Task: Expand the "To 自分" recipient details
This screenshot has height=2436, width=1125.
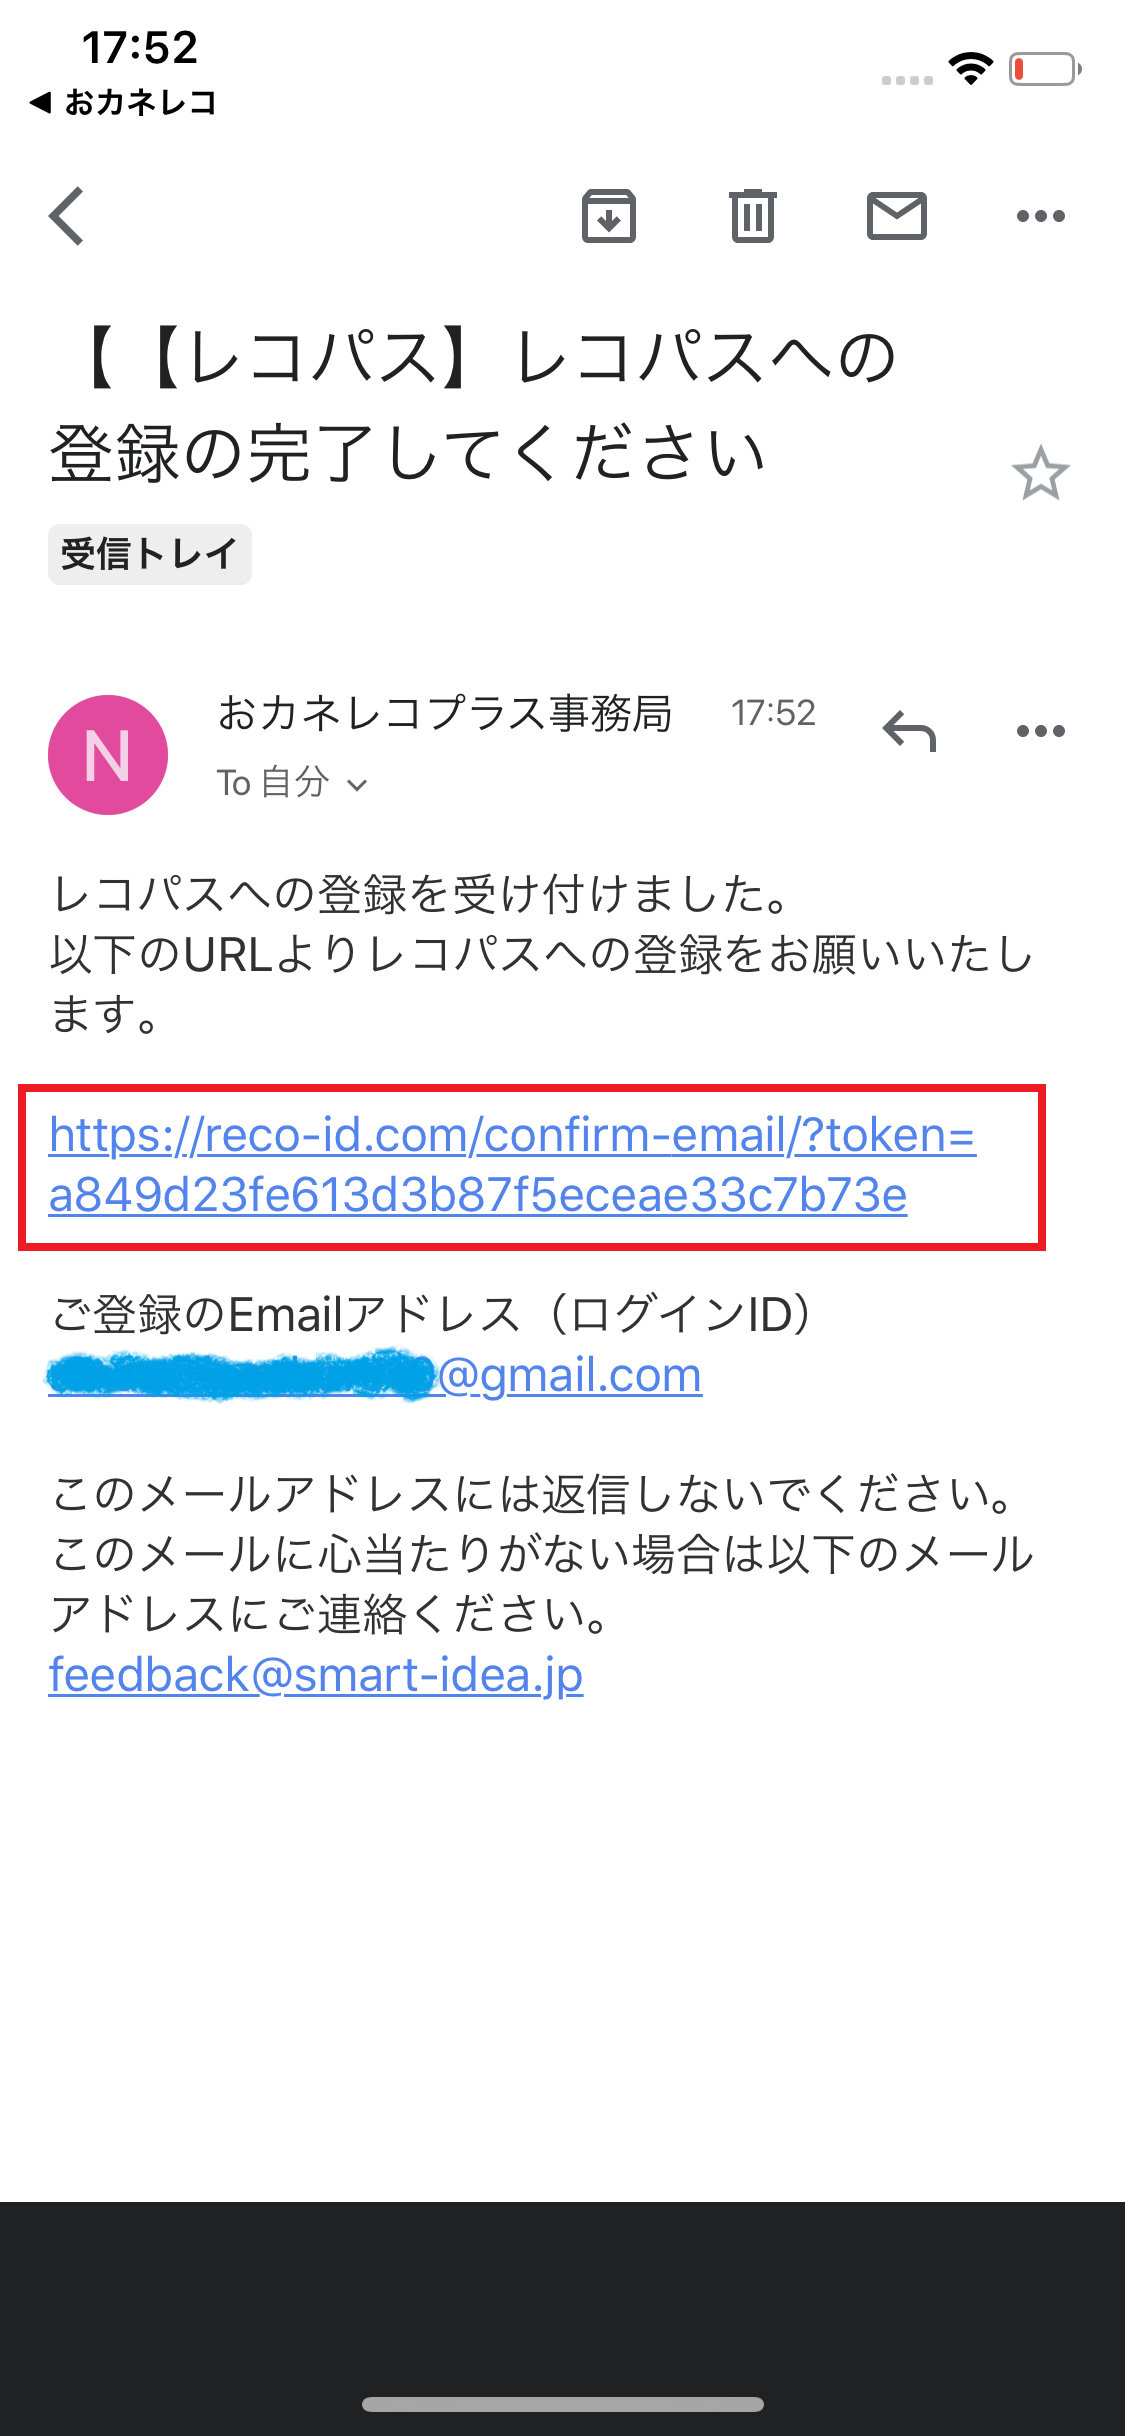Action: pos(292,783)
